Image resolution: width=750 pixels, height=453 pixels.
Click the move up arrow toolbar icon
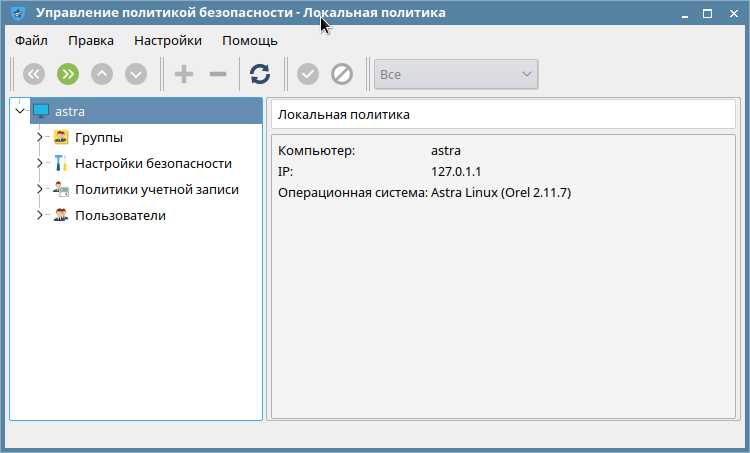(102, 74)
